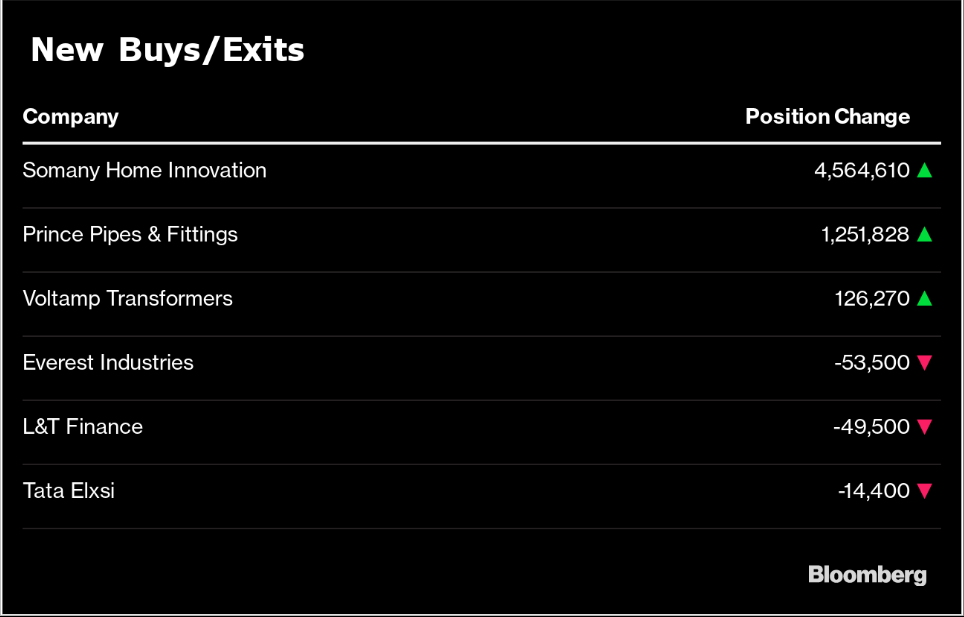The width and height of the screenshot is (964, 617).
Task: Click red down arrow beside L&T Finance
Action: point(924,427)
